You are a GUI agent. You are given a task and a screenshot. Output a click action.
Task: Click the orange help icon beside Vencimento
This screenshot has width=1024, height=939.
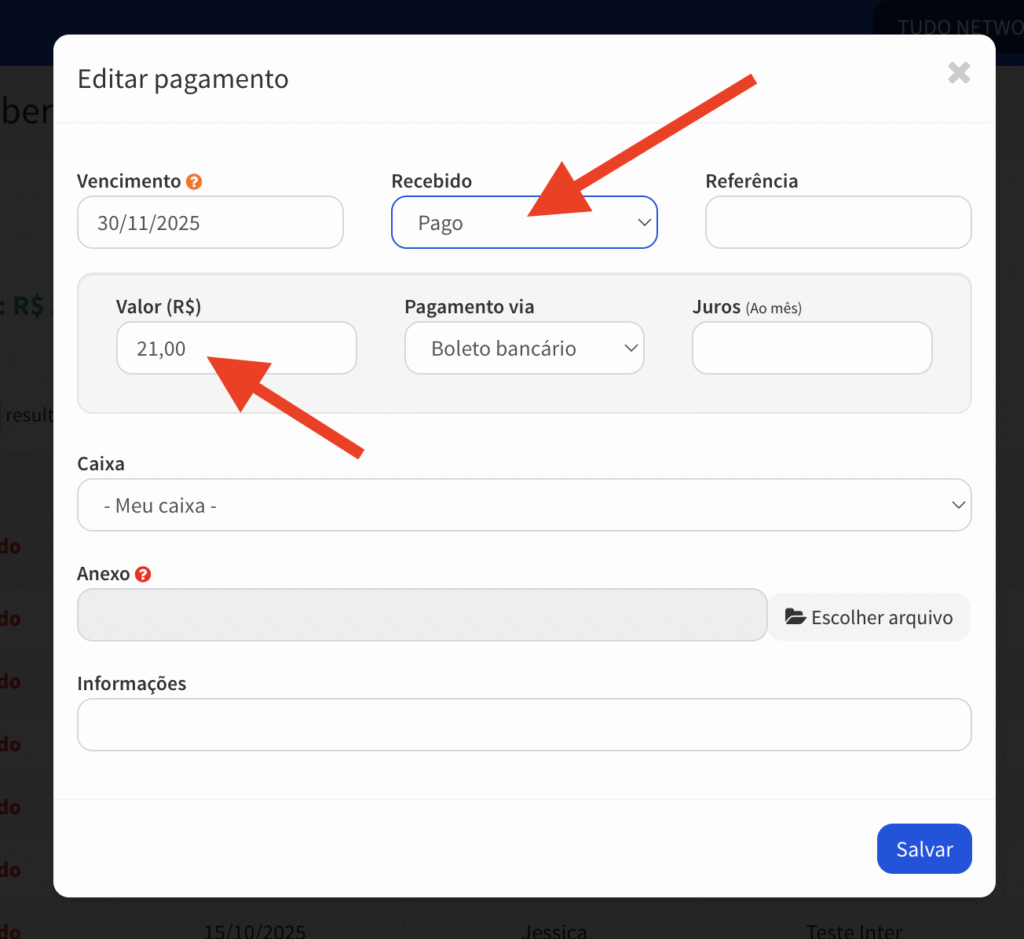pos(194,182)
